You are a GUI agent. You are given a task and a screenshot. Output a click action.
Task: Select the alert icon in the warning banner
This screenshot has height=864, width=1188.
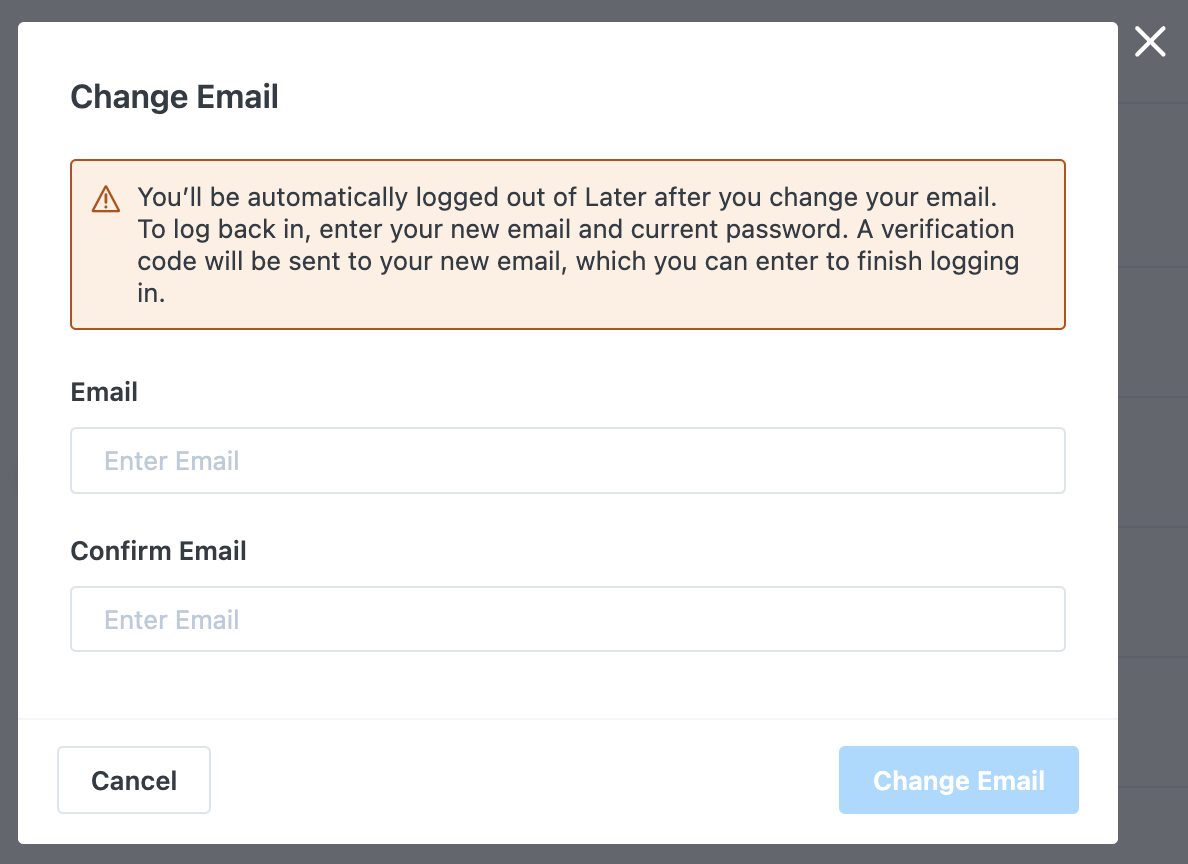[x=104, y=200]
